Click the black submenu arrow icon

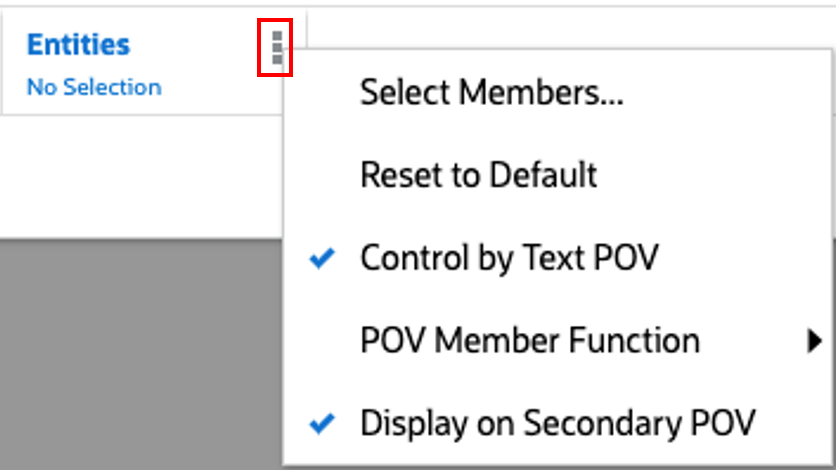[814, 342]
